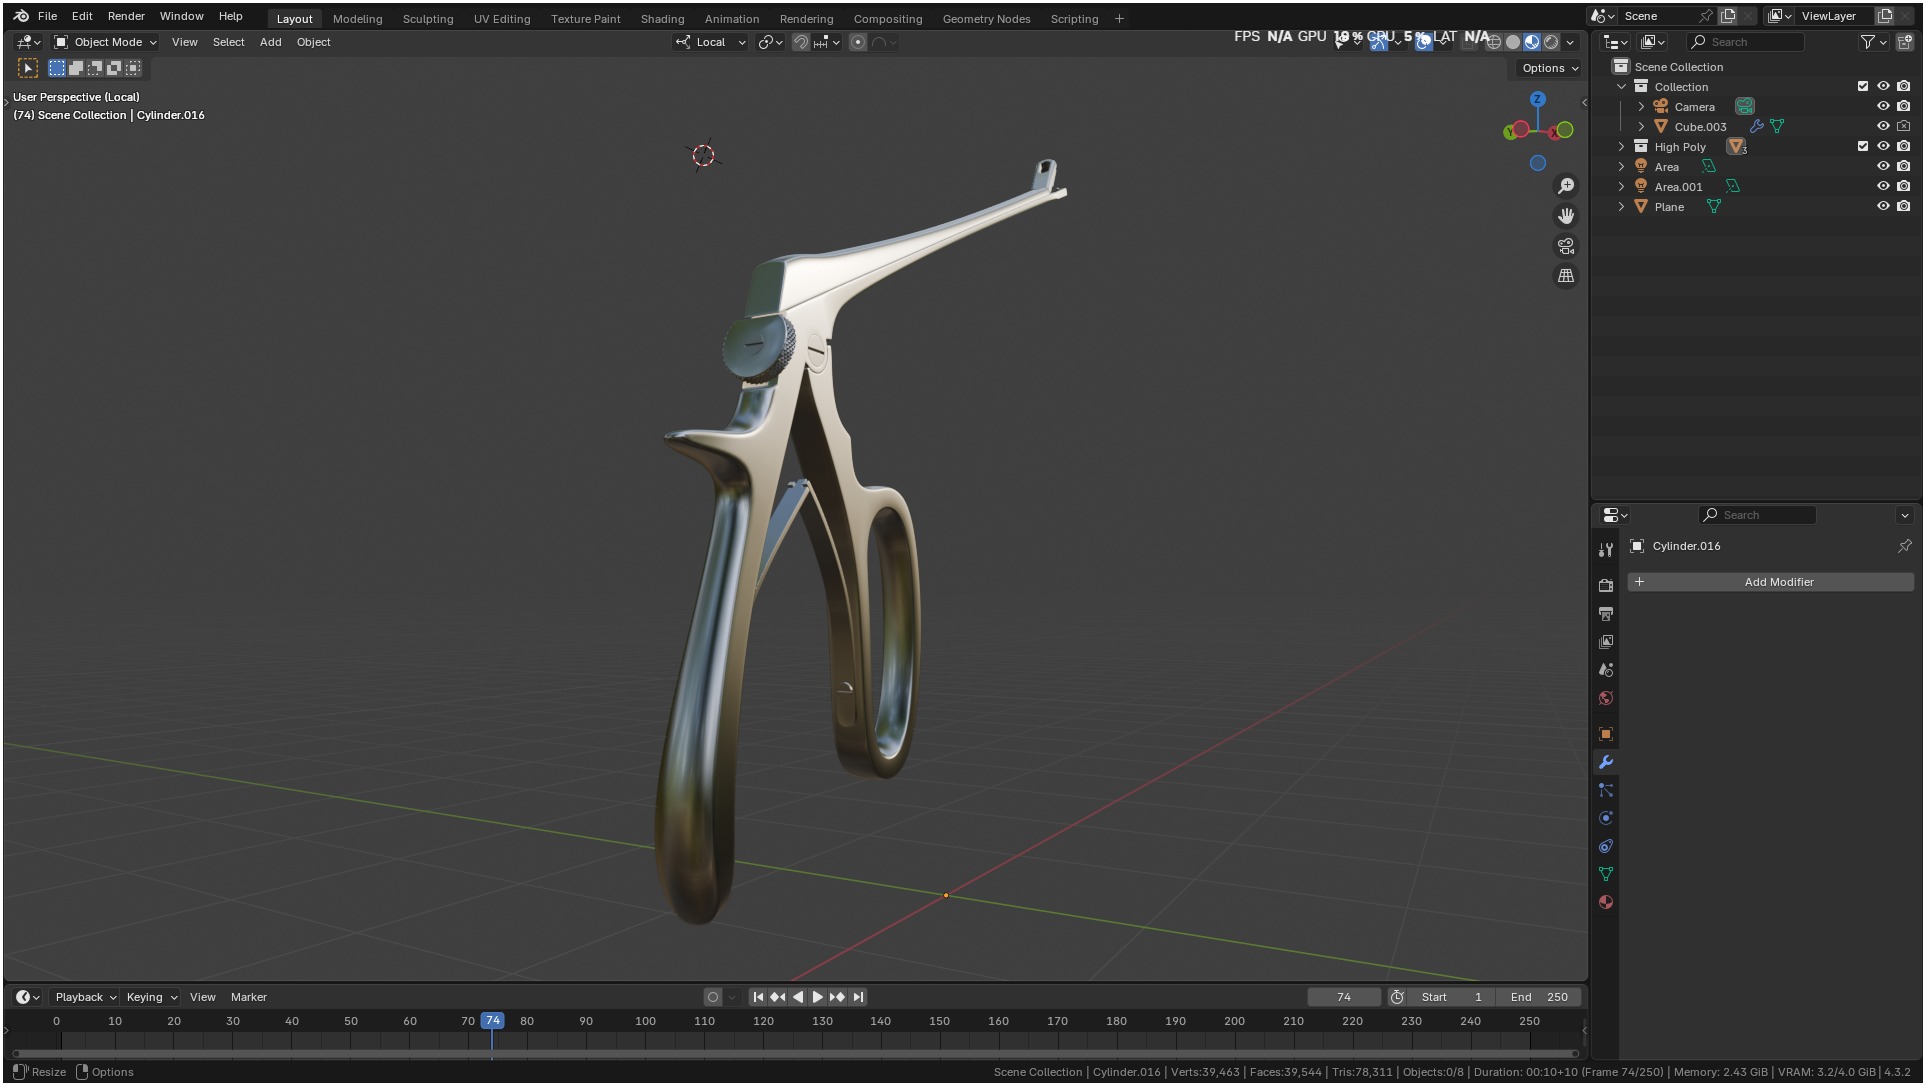Screen dimensions: 1926x1086
Task: Toggle camera view icon in viewport
Action: (1566, 246)
